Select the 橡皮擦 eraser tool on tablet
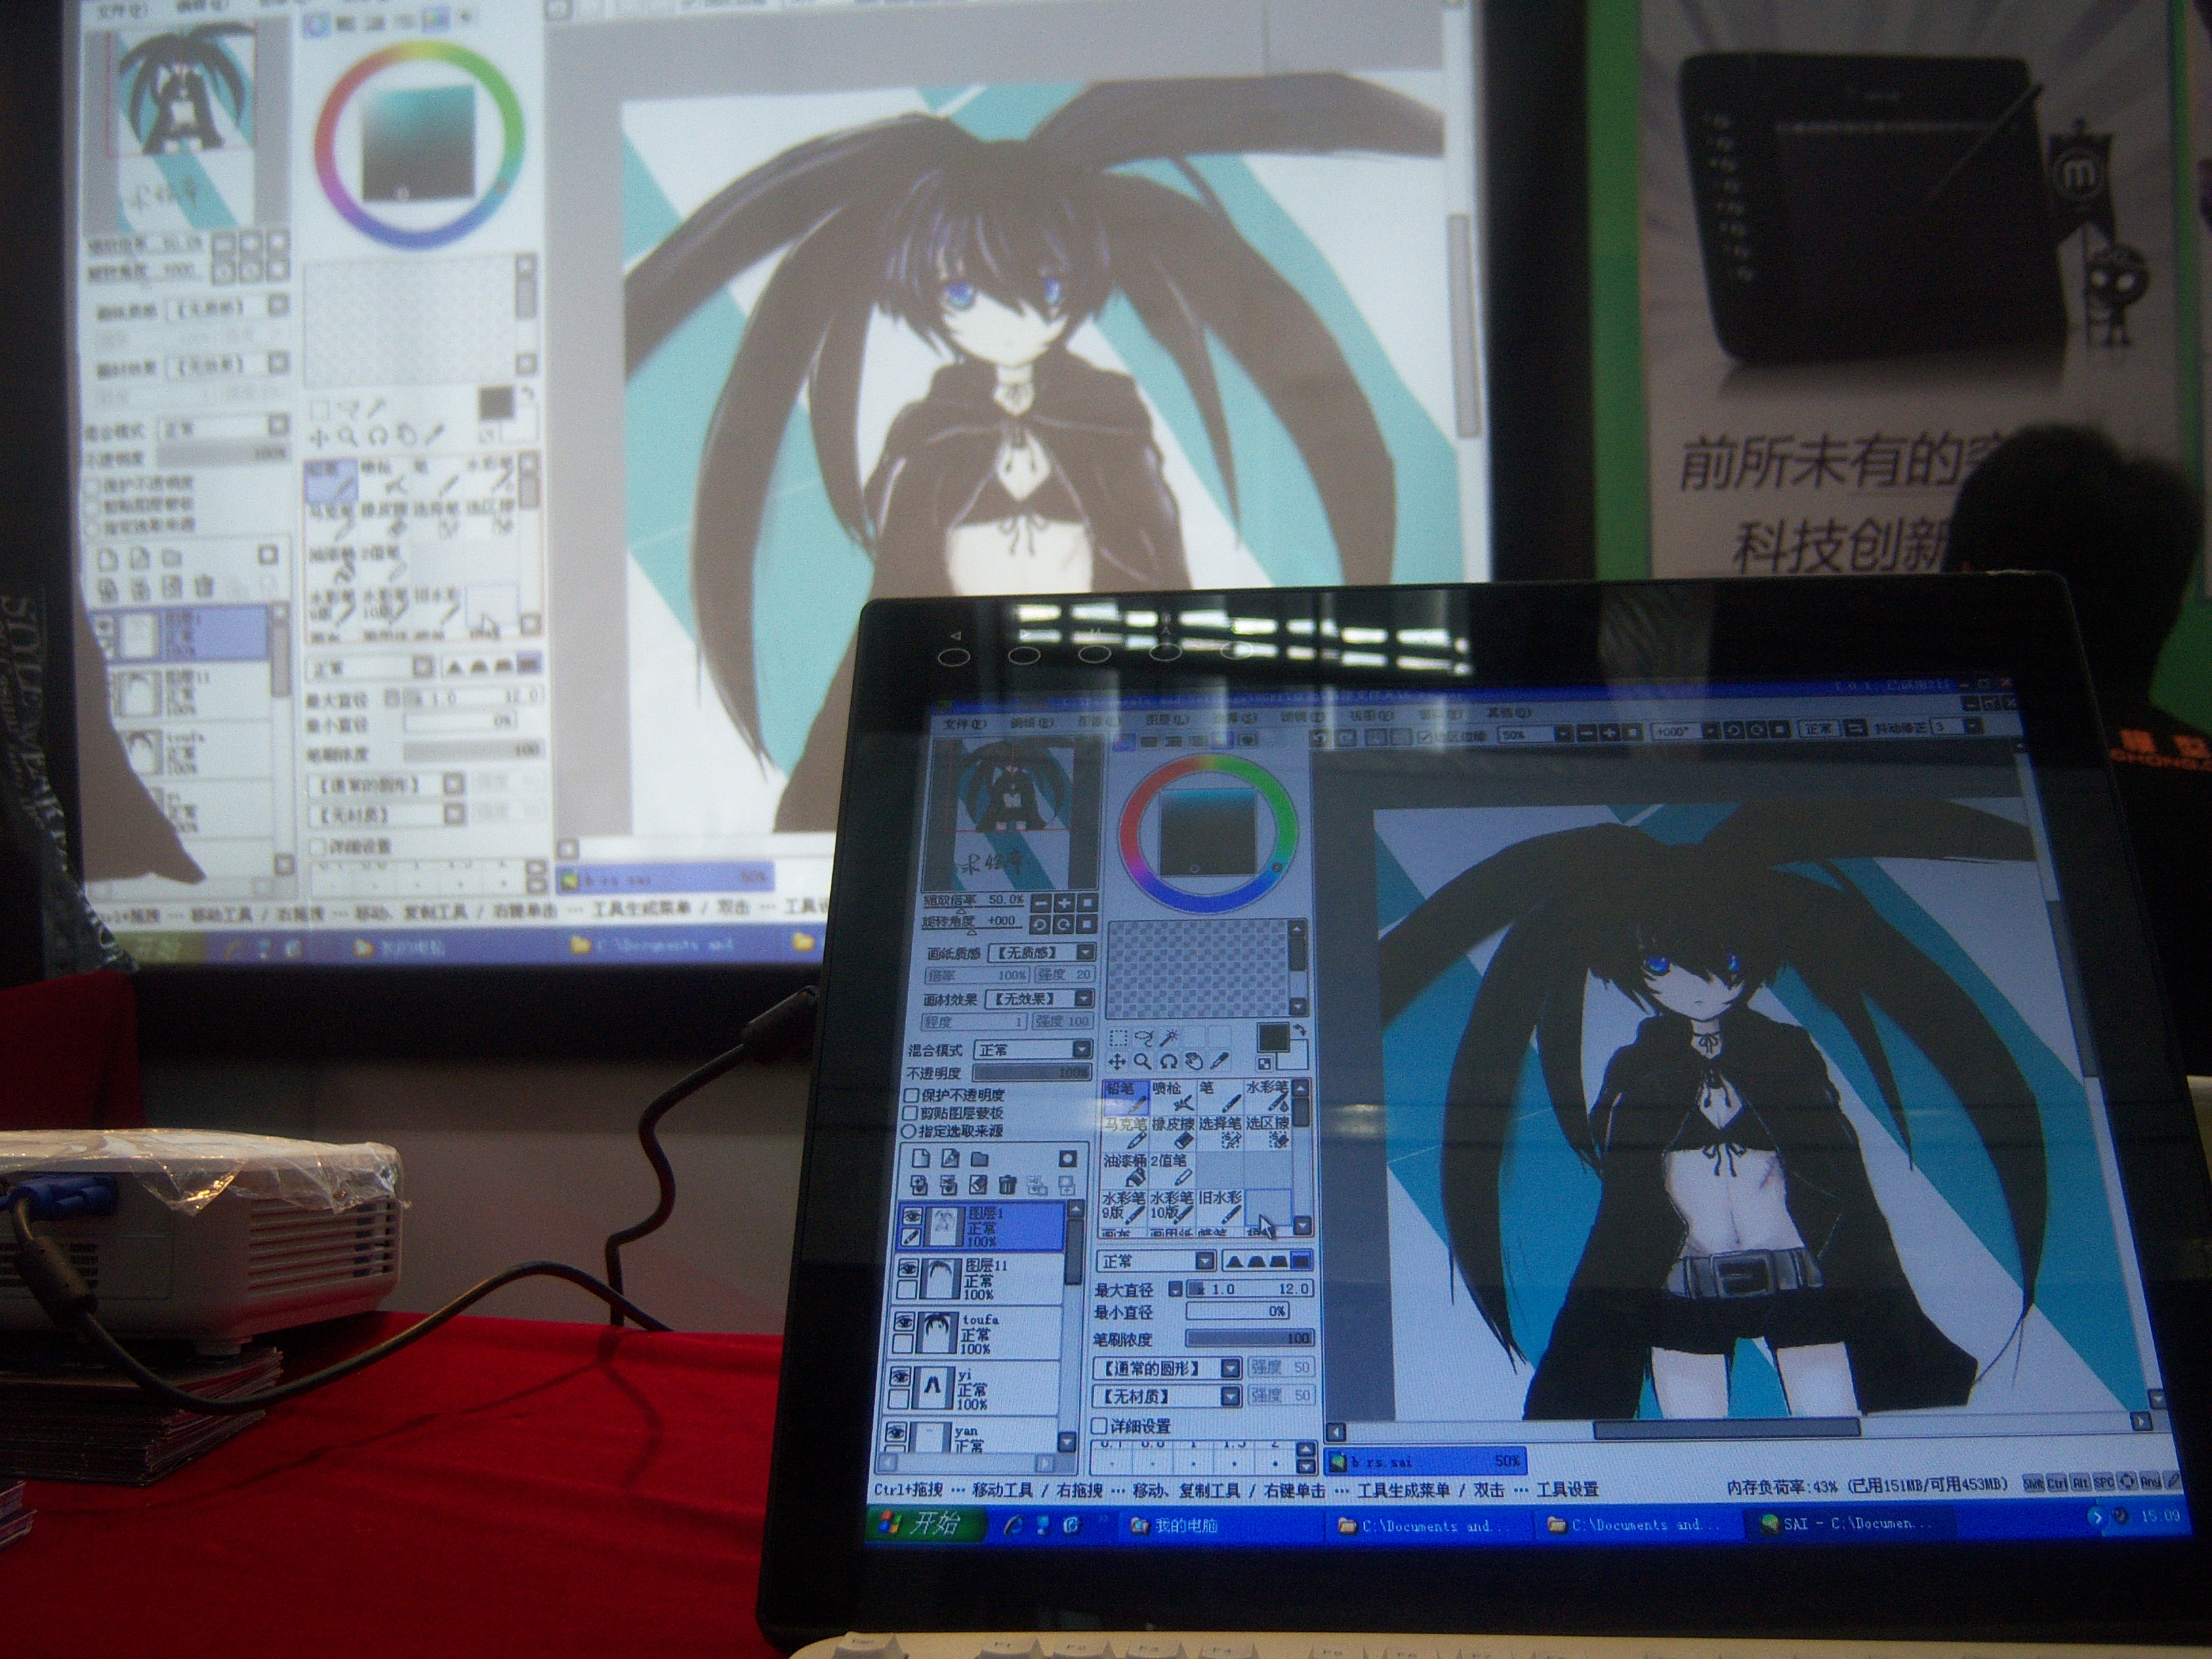Viewport: 2212px width, 1659px height. (x=1172, y=1133)
